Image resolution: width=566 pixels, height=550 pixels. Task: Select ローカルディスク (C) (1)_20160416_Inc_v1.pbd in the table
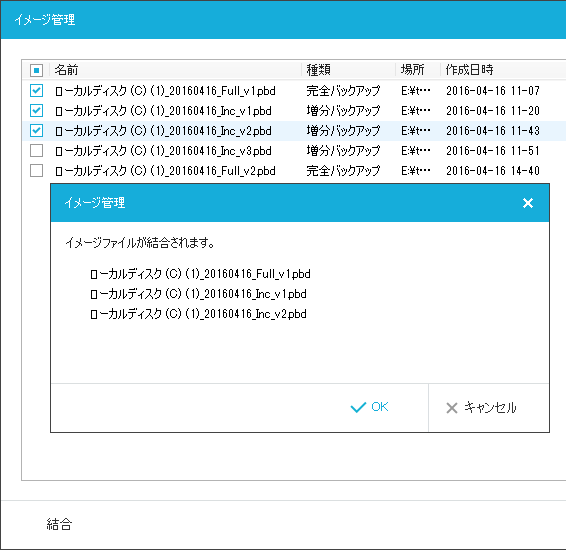(163, 110)
